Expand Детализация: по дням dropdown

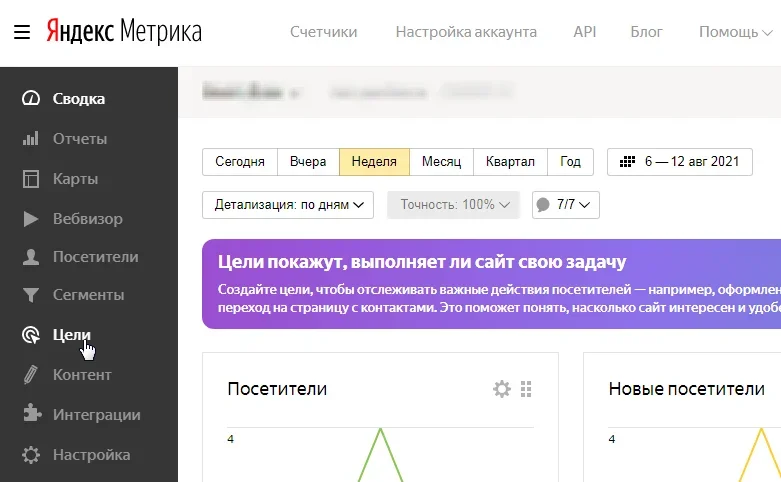[288, 205]
